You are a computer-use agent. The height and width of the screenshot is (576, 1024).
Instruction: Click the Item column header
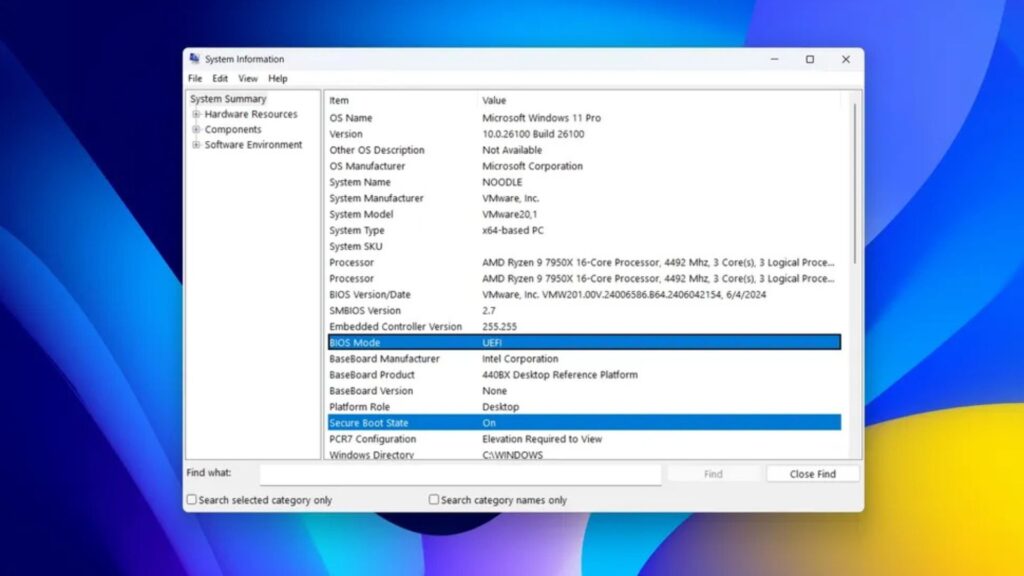tap(340, 100)
